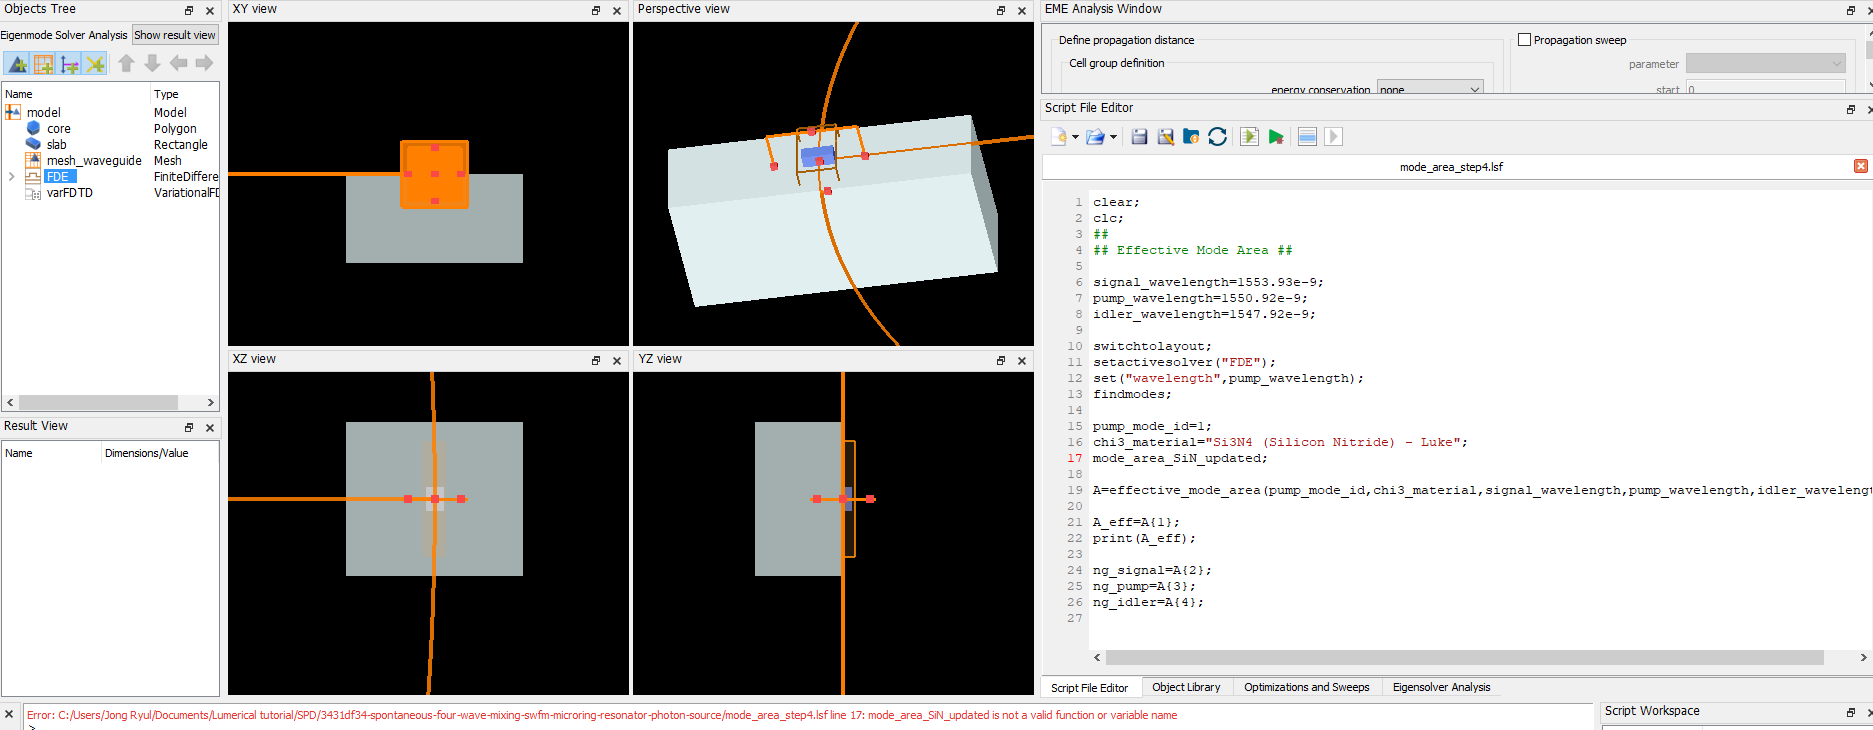Create new script file icon
Viewport: 1873px width, 730px height.
[x=1059, y=137]
